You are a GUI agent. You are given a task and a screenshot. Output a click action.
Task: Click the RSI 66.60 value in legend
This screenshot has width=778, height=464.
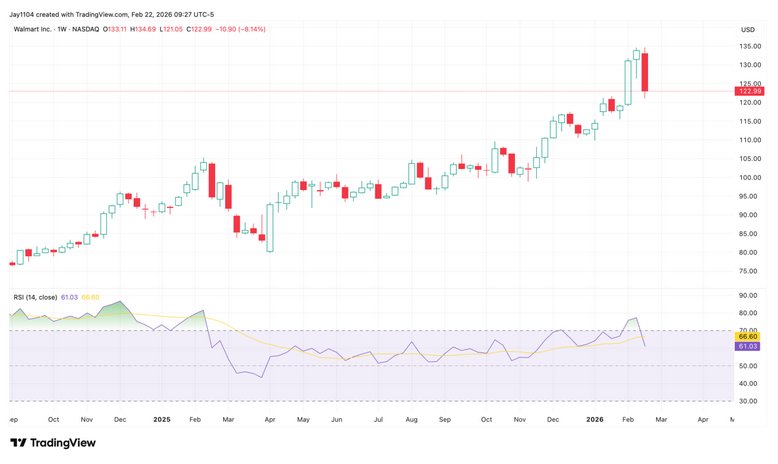pyautogui.click(x=90, y=297)
